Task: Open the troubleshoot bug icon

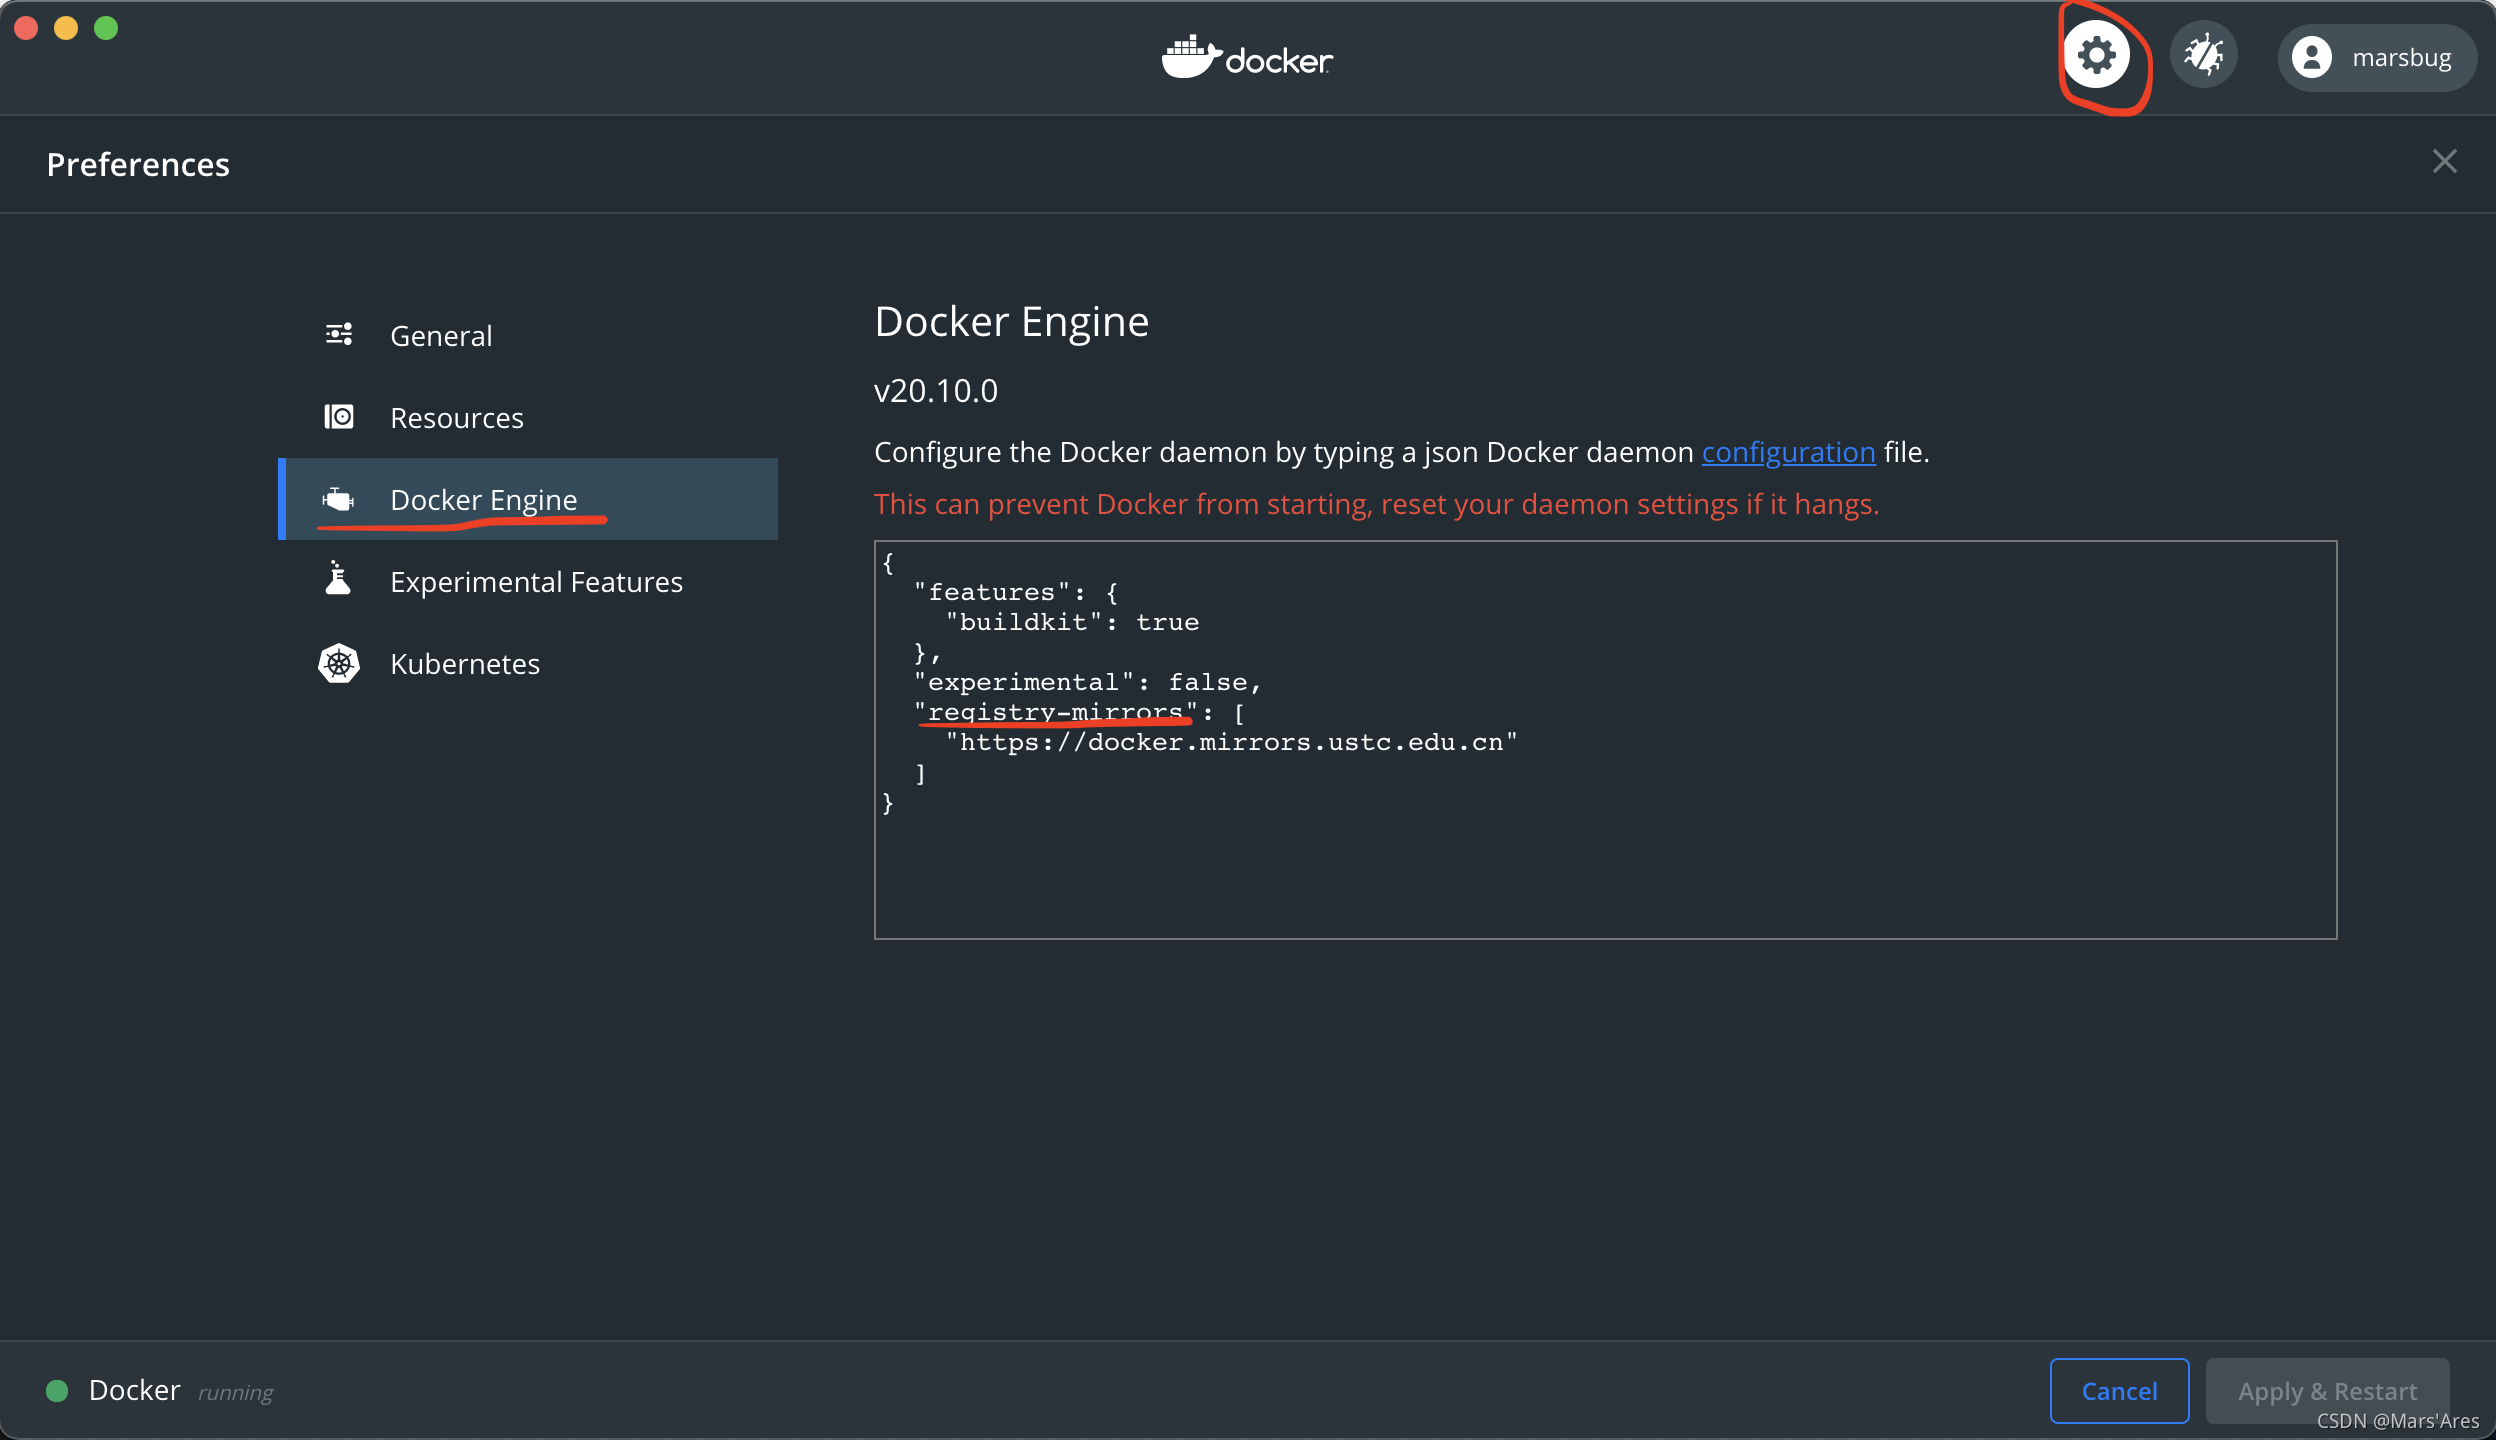Action: click(2204, 55)
